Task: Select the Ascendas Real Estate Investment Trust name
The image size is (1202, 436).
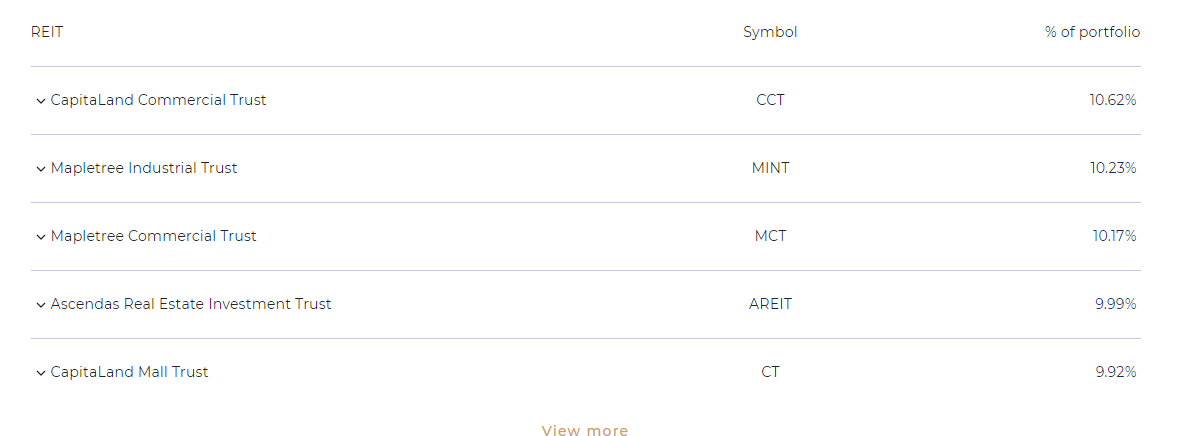Action: pos(191,304)
